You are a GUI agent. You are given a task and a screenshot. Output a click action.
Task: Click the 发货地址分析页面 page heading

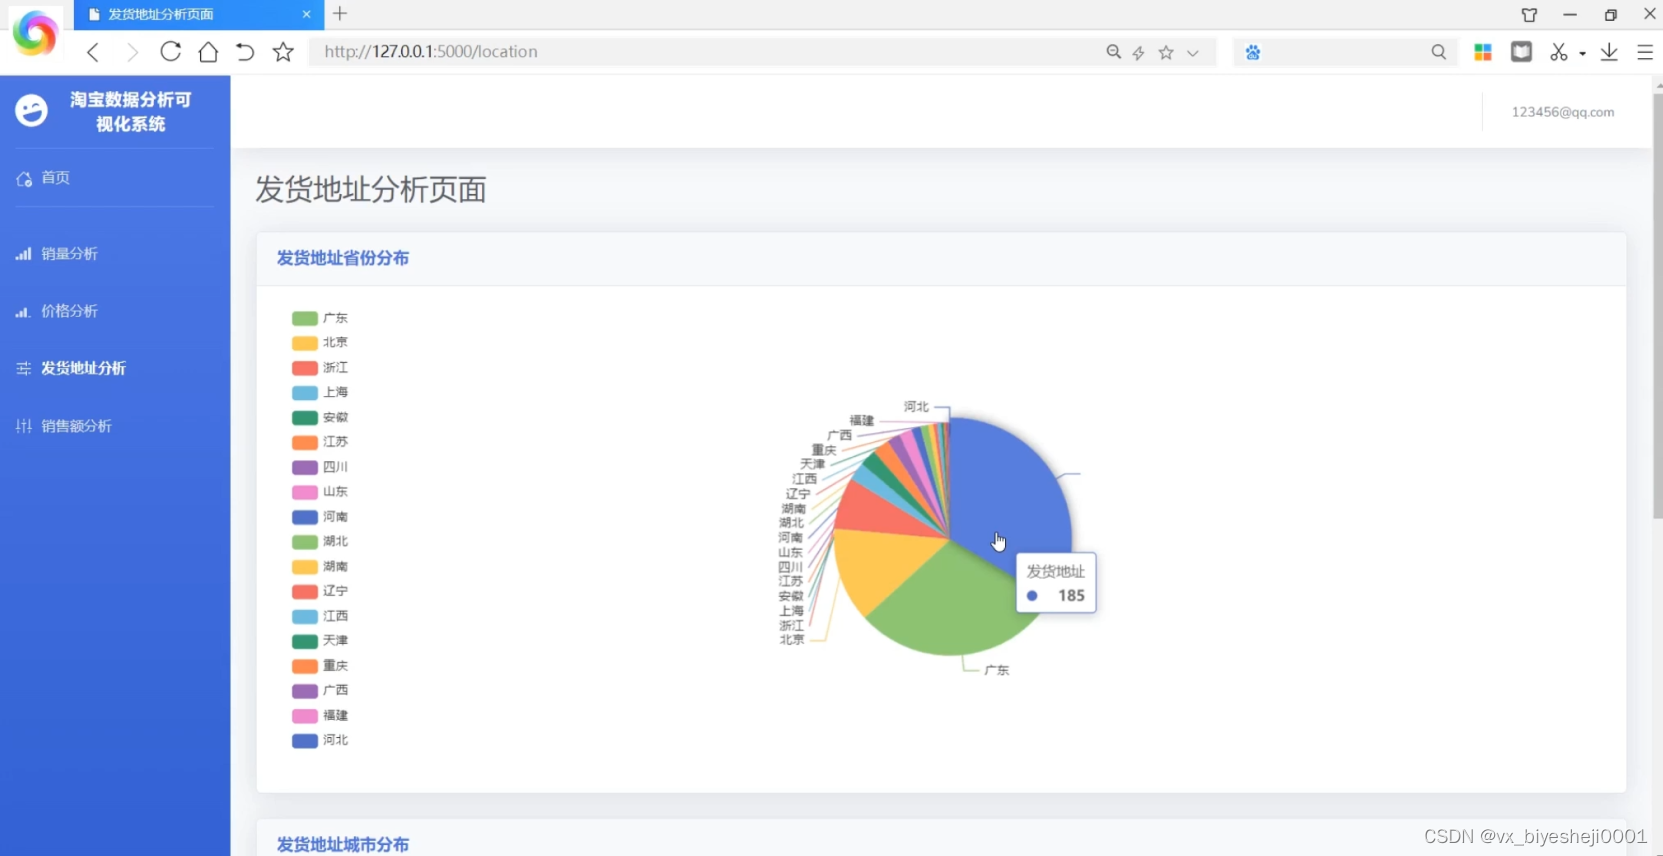(x=371, y=189)
